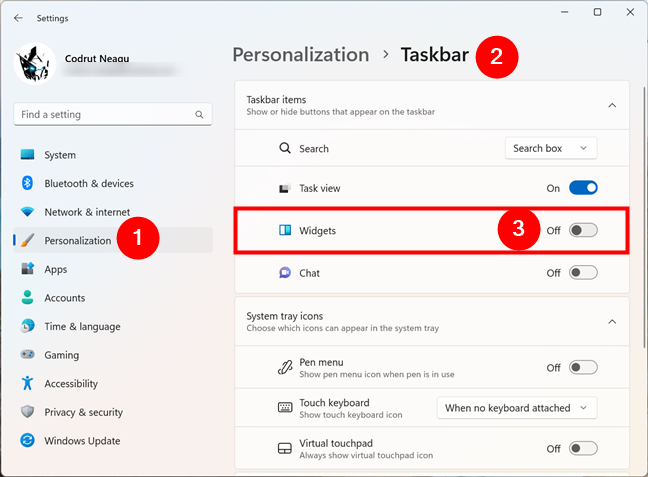The image size is (648, 477).
Task: Click the magnifier icon in search box
Action: point(199,114)
